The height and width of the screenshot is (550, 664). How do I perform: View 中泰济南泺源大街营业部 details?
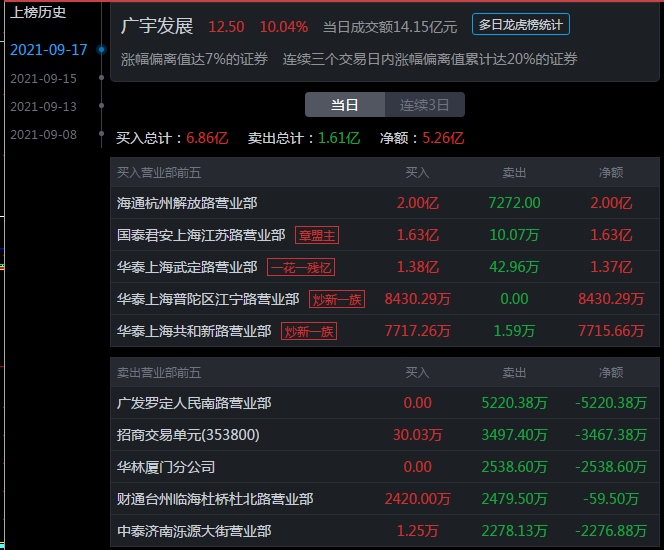click(x=194, y=531)
